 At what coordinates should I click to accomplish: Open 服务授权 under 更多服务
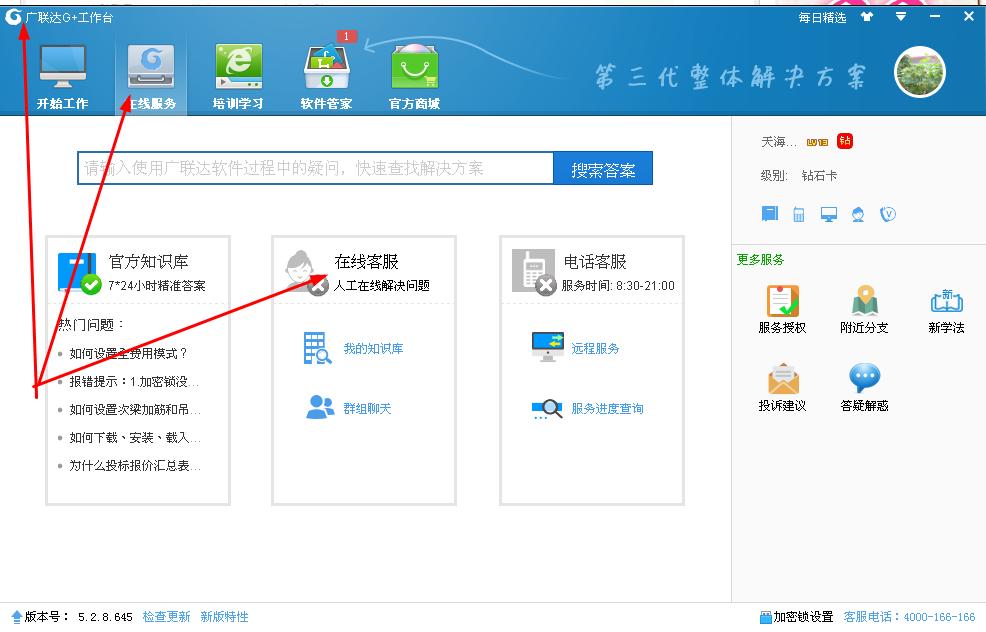pyautogui.click(x=782, y=309)
